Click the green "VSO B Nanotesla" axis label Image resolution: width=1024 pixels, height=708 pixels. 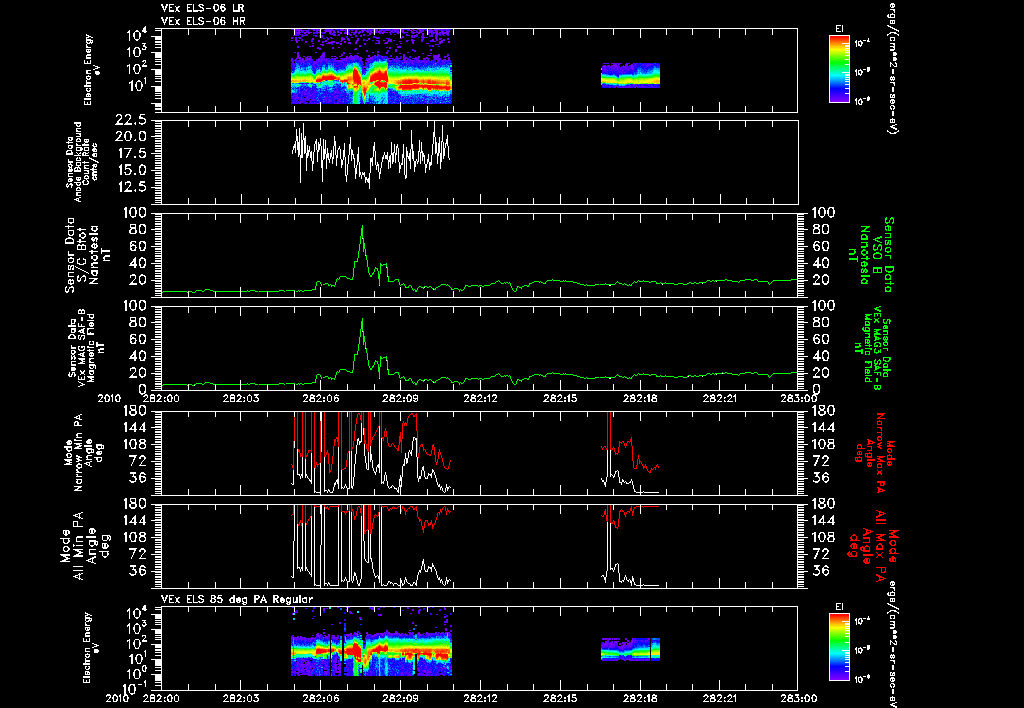pos(869,255)
